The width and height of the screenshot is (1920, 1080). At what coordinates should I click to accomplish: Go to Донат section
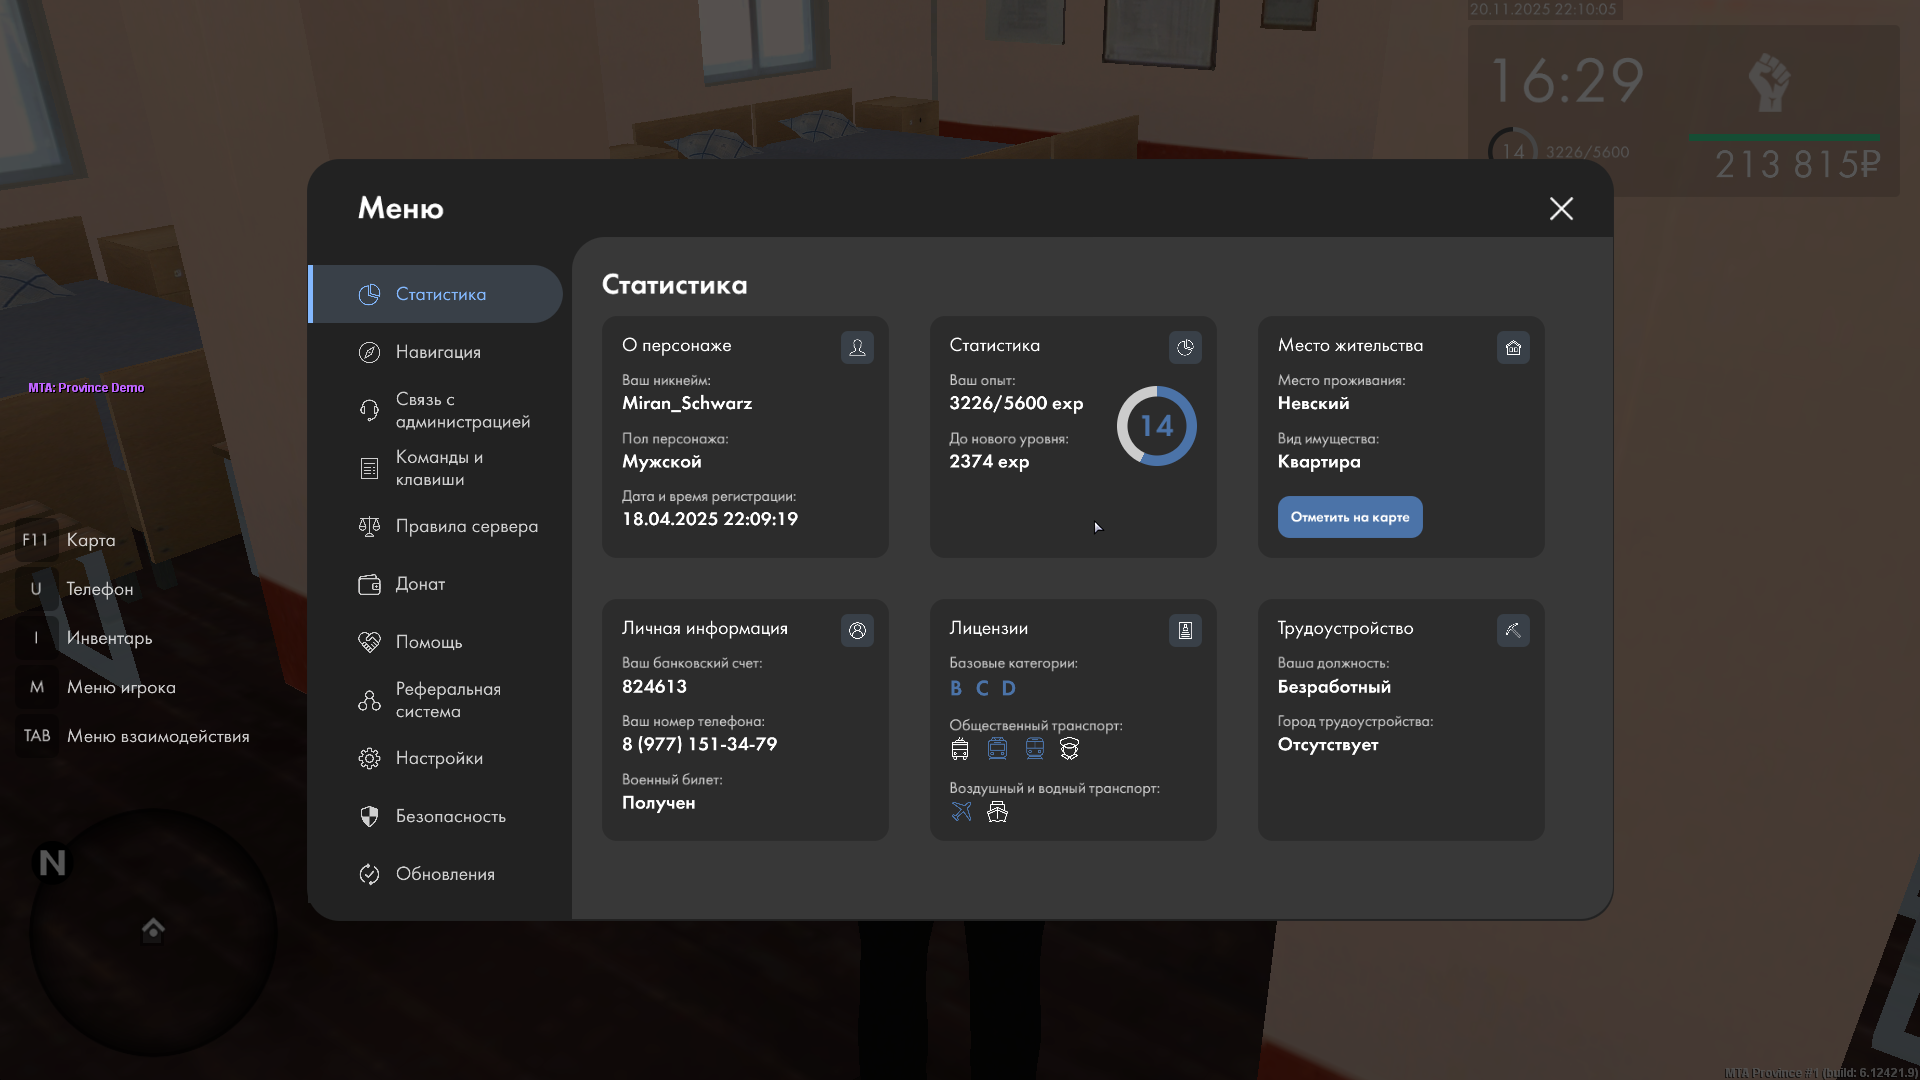[x=419, y=584]
